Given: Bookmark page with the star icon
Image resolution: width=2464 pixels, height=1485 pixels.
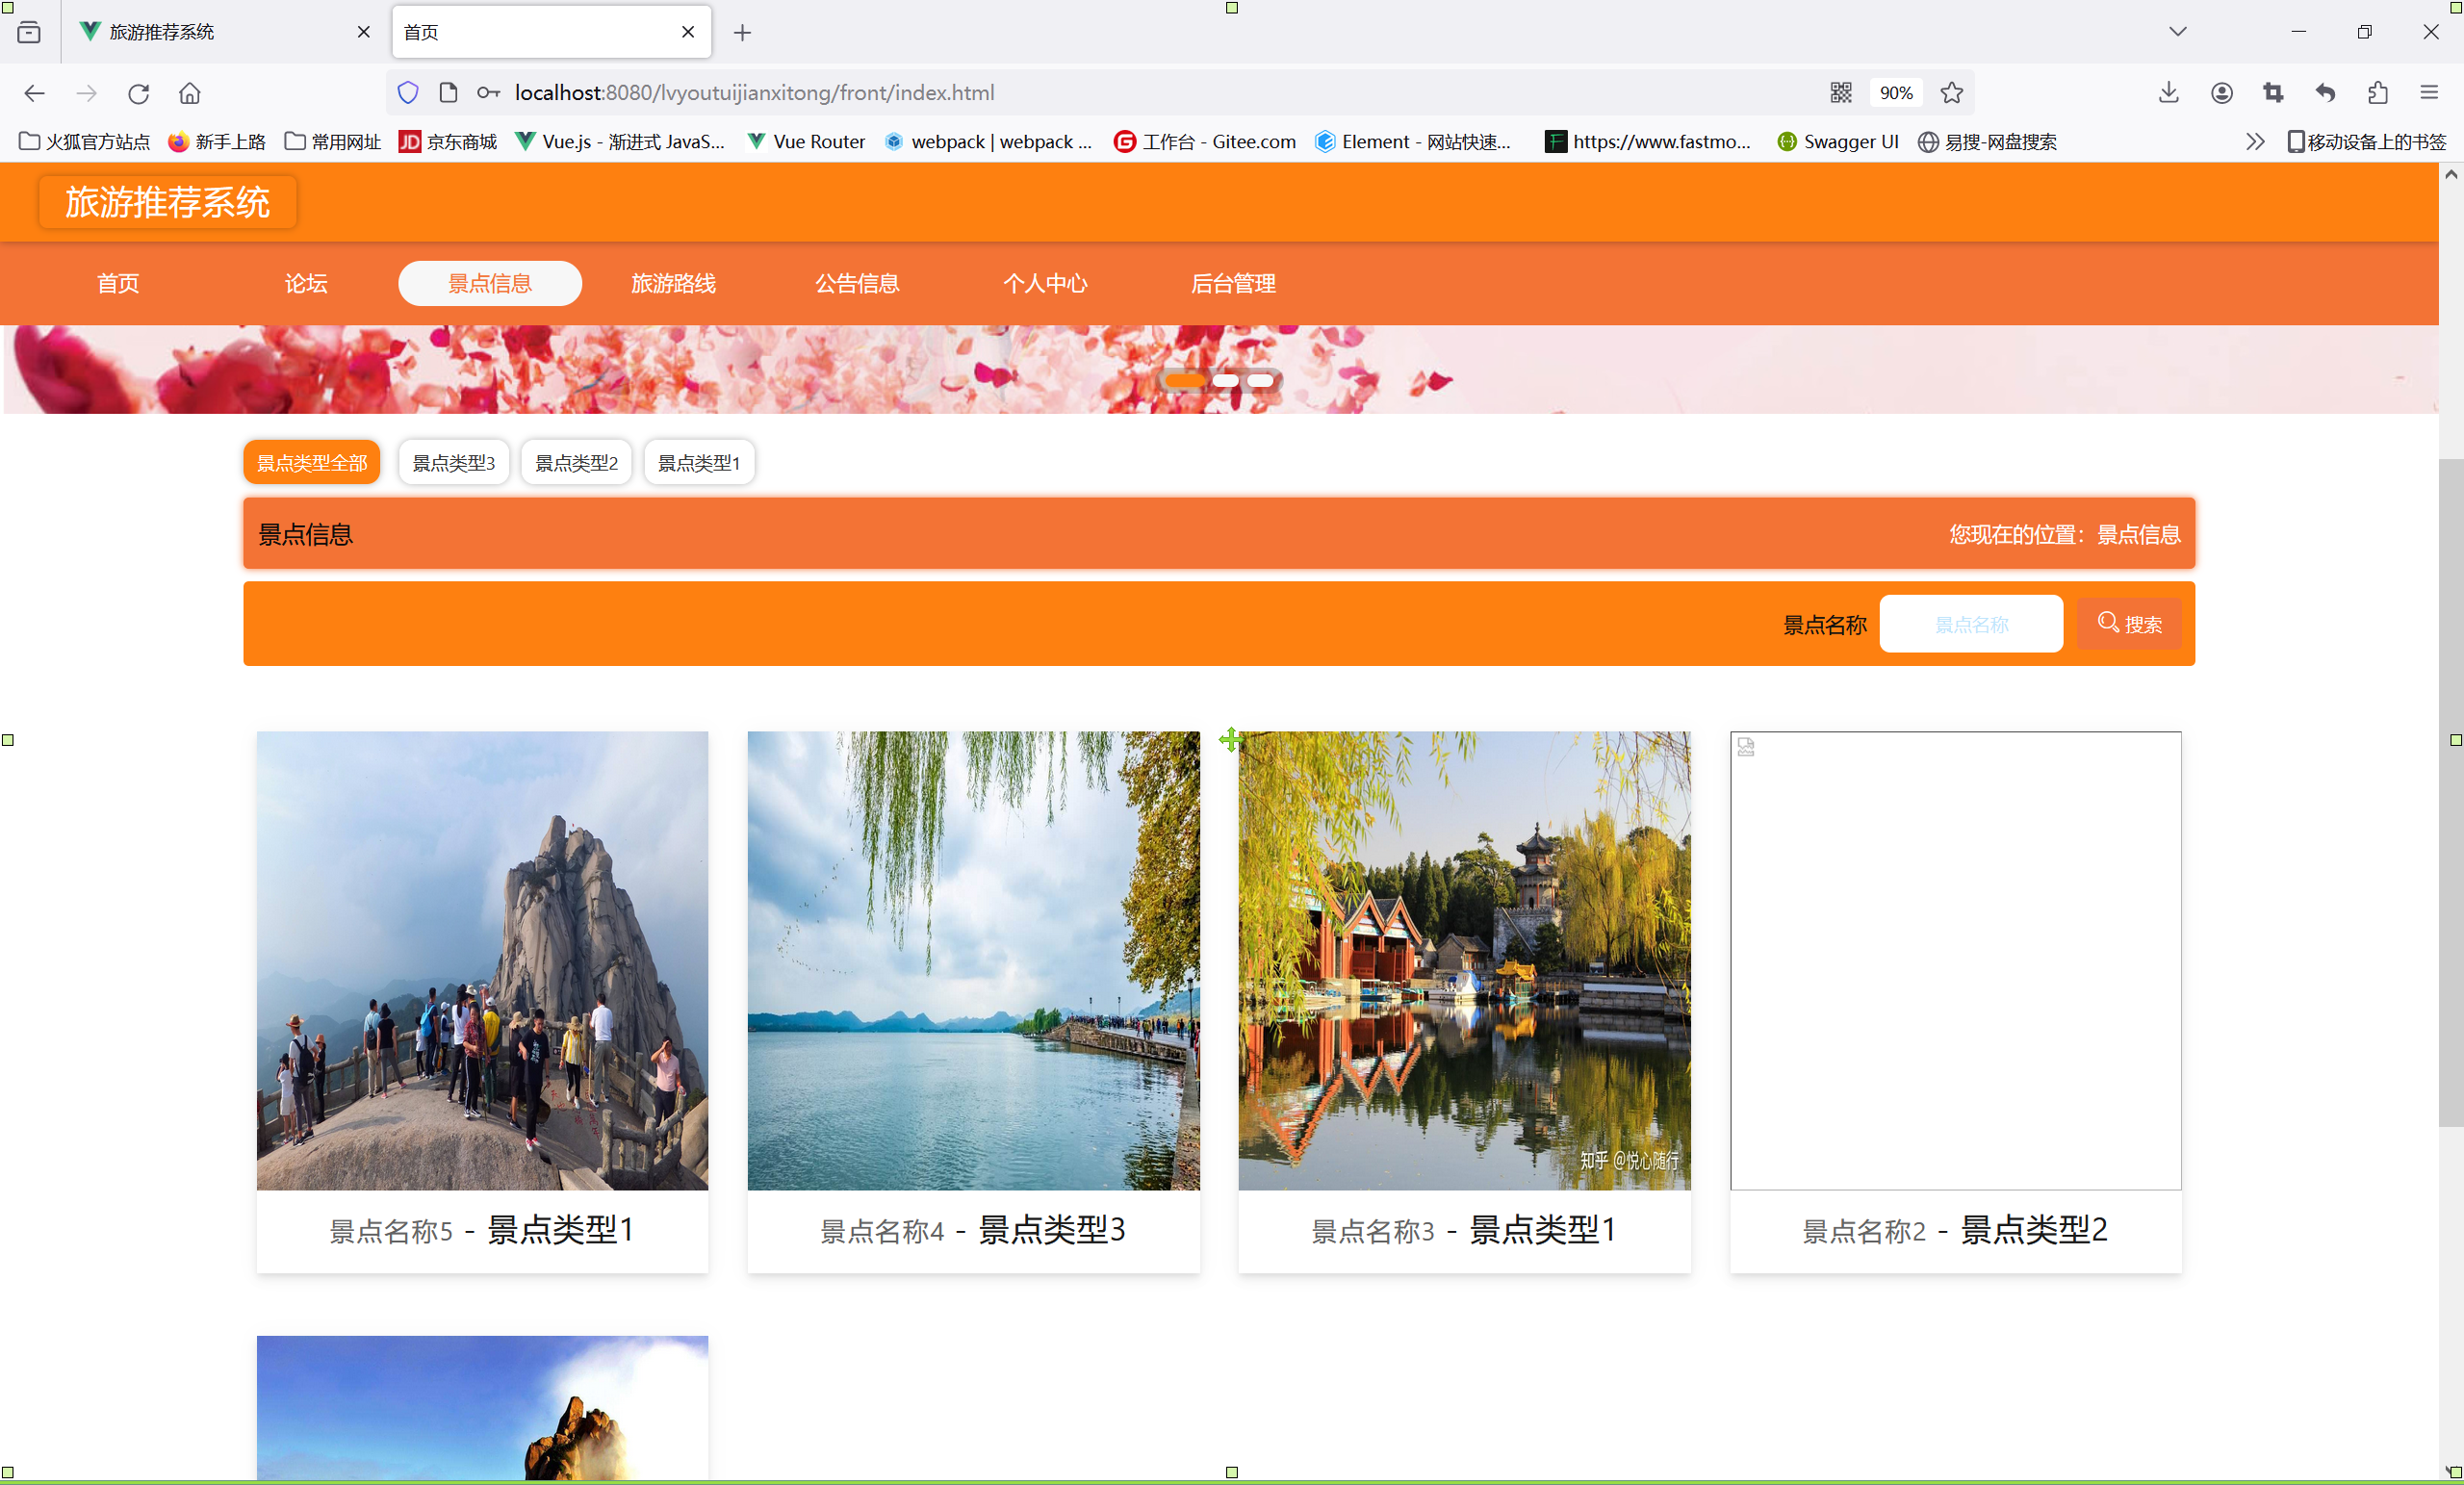Looking at the screenshot, I should [x=1951, y=93].
